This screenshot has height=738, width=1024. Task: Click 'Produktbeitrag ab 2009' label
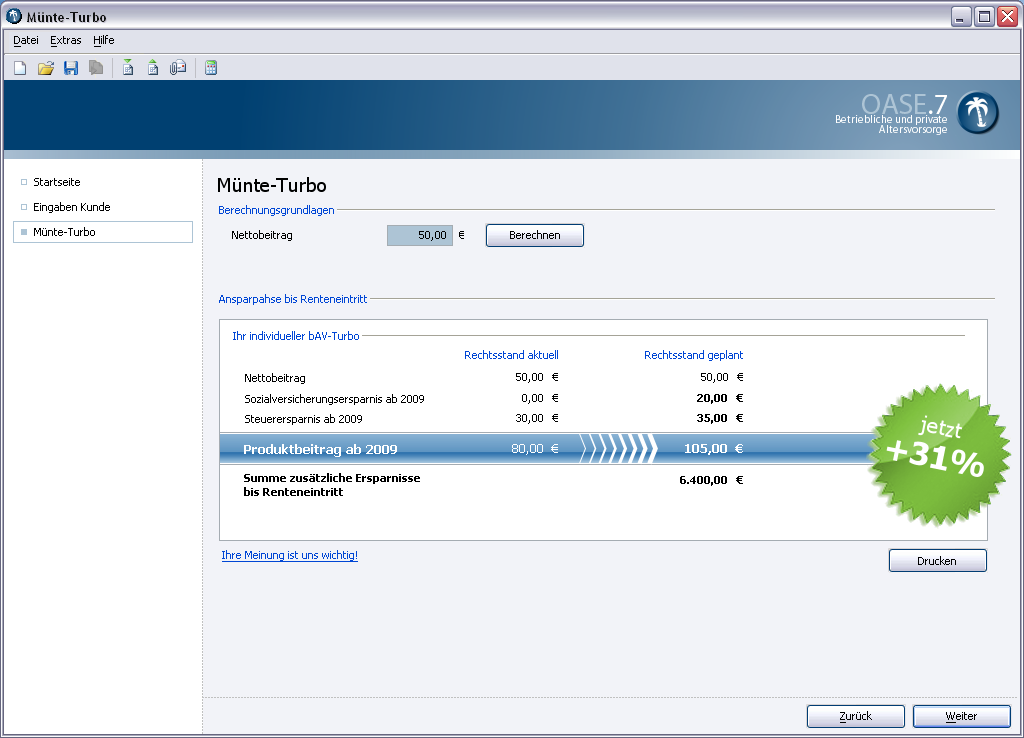tap(320, 449)
